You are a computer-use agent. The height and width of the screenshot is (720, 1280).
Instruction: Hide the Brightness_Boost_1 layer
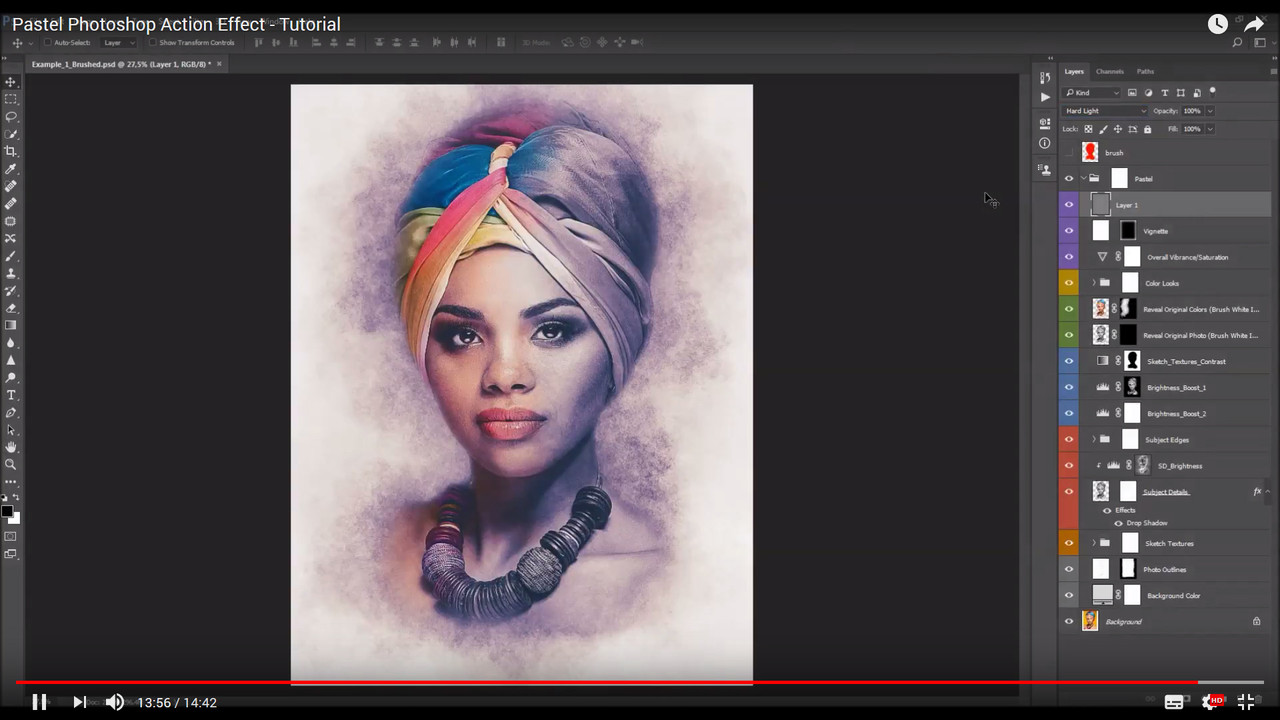point(1069,387)
